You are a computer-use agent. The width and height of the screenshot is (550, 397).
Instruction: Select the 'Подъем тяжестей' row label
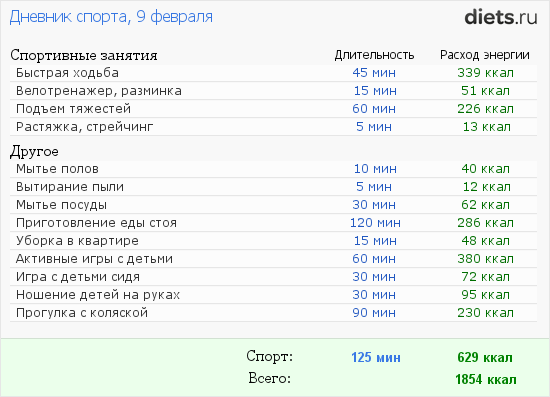click(x=73, y=109)
